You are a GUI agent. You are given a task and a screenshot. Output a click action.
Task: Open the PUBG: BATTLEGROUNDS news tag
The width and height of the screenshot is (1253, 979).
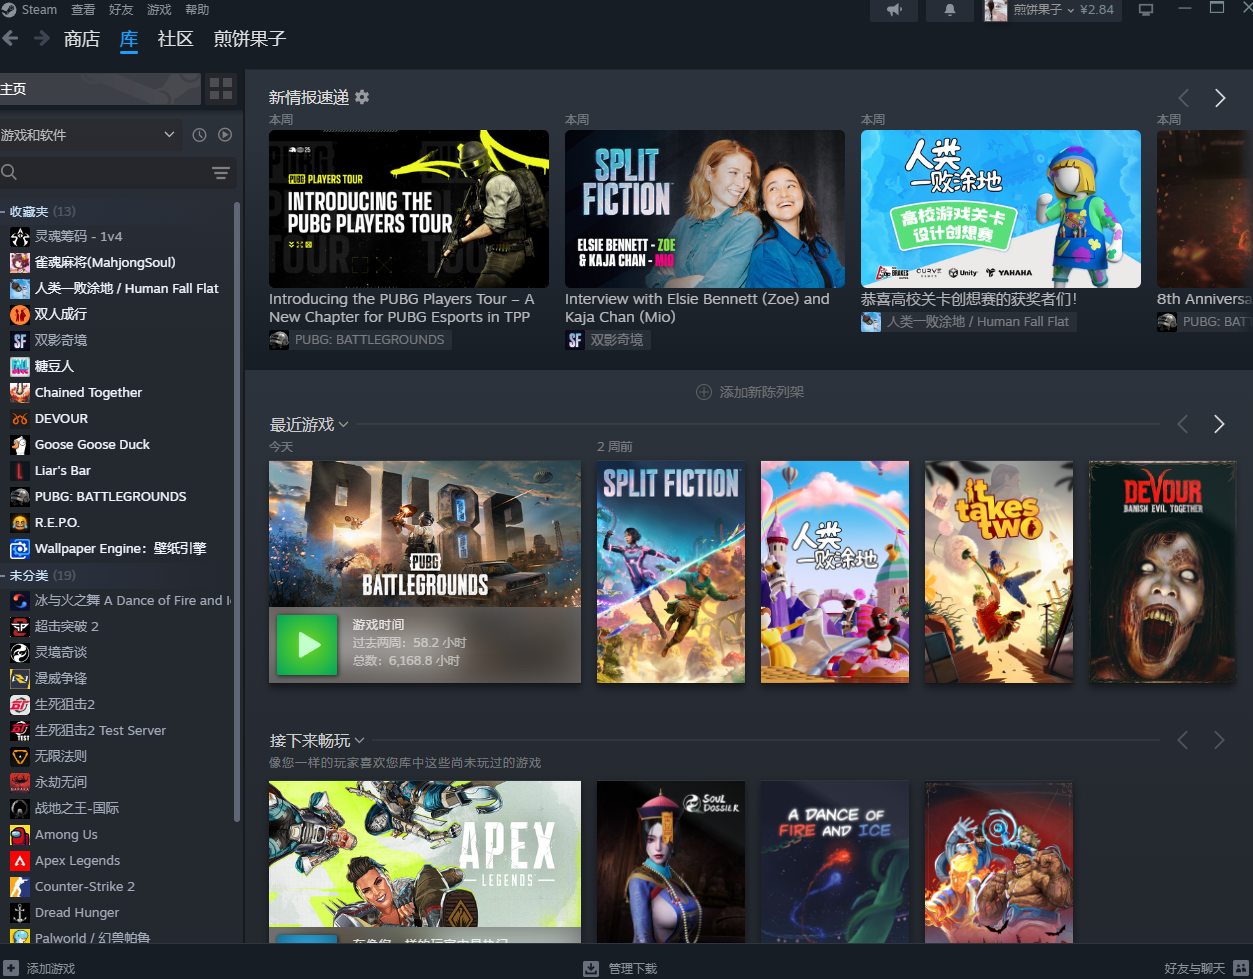coord(360,340)
